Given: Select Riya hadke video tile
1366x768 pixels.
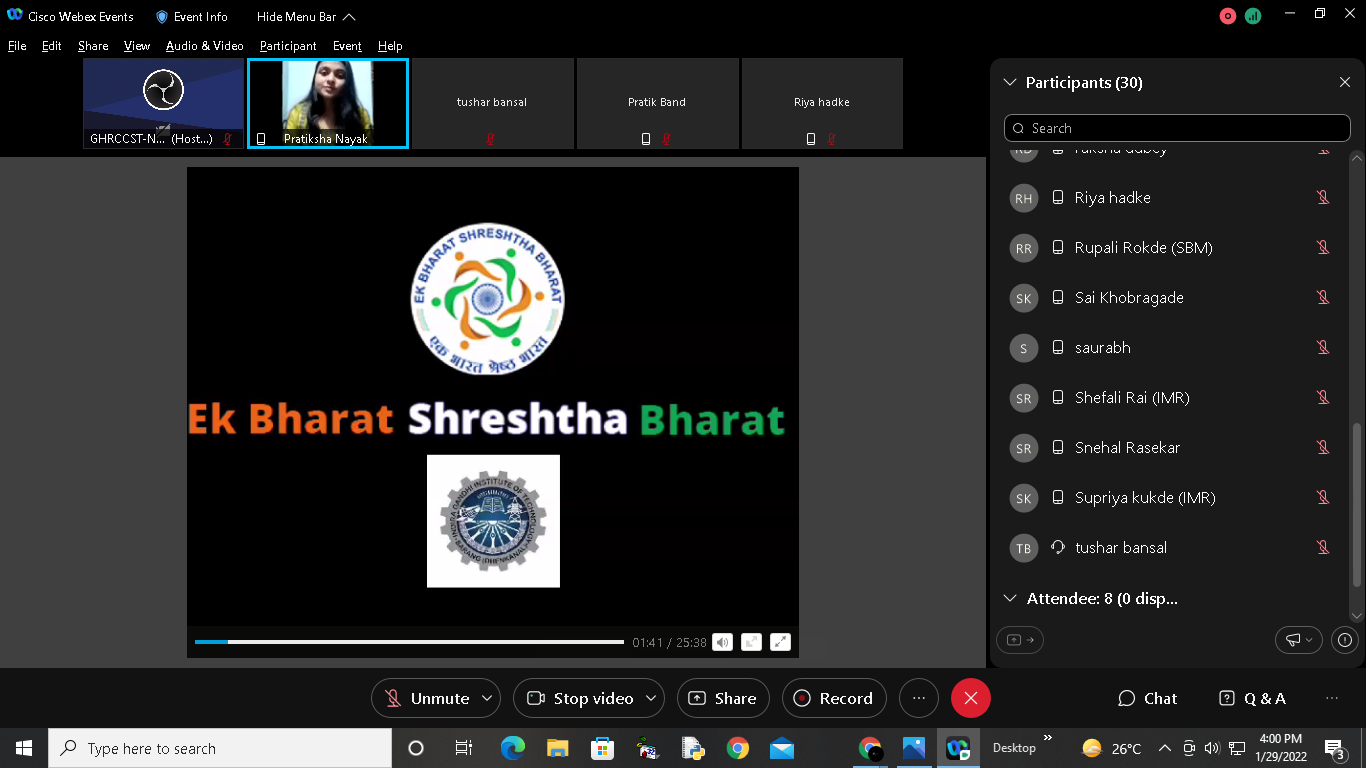Looking at the screenshot, I should point(822,103).
